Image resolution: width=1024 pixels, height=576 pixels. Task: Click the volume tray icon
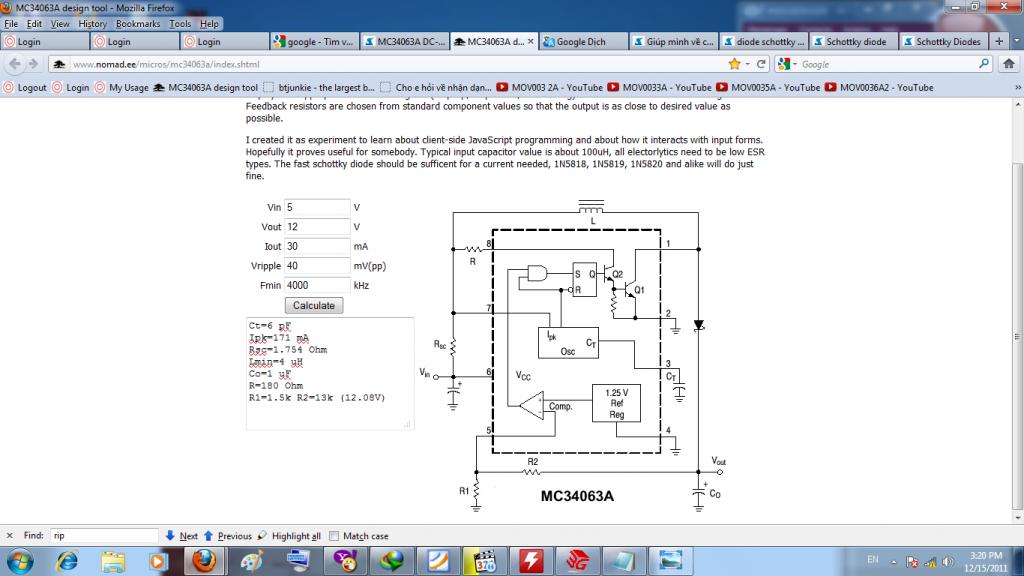coord(948,561)
